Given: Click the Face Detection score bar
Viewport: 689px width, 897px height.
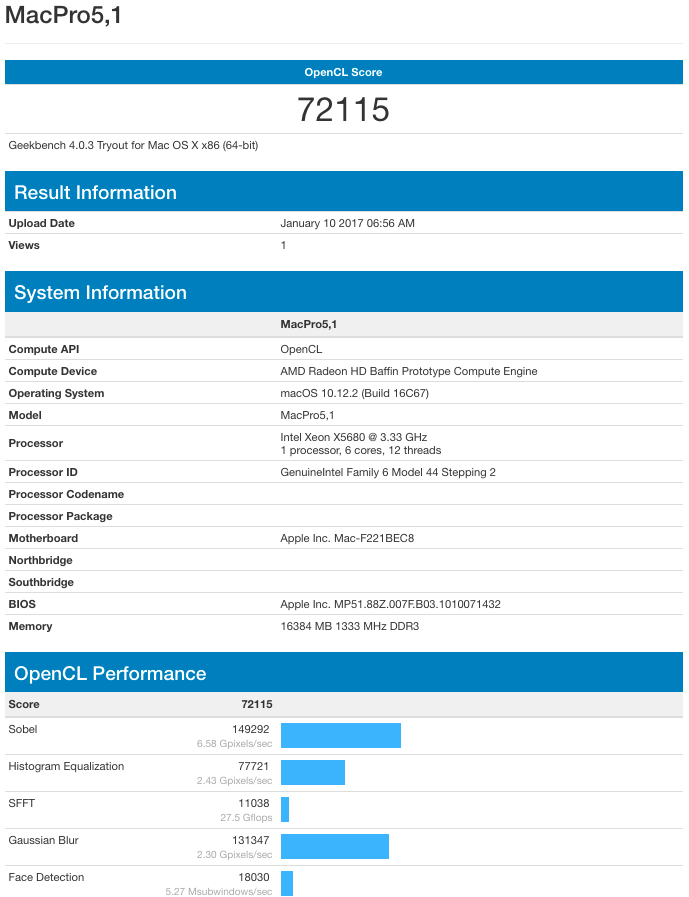Looking at the screenshot, I should (287, 884).
